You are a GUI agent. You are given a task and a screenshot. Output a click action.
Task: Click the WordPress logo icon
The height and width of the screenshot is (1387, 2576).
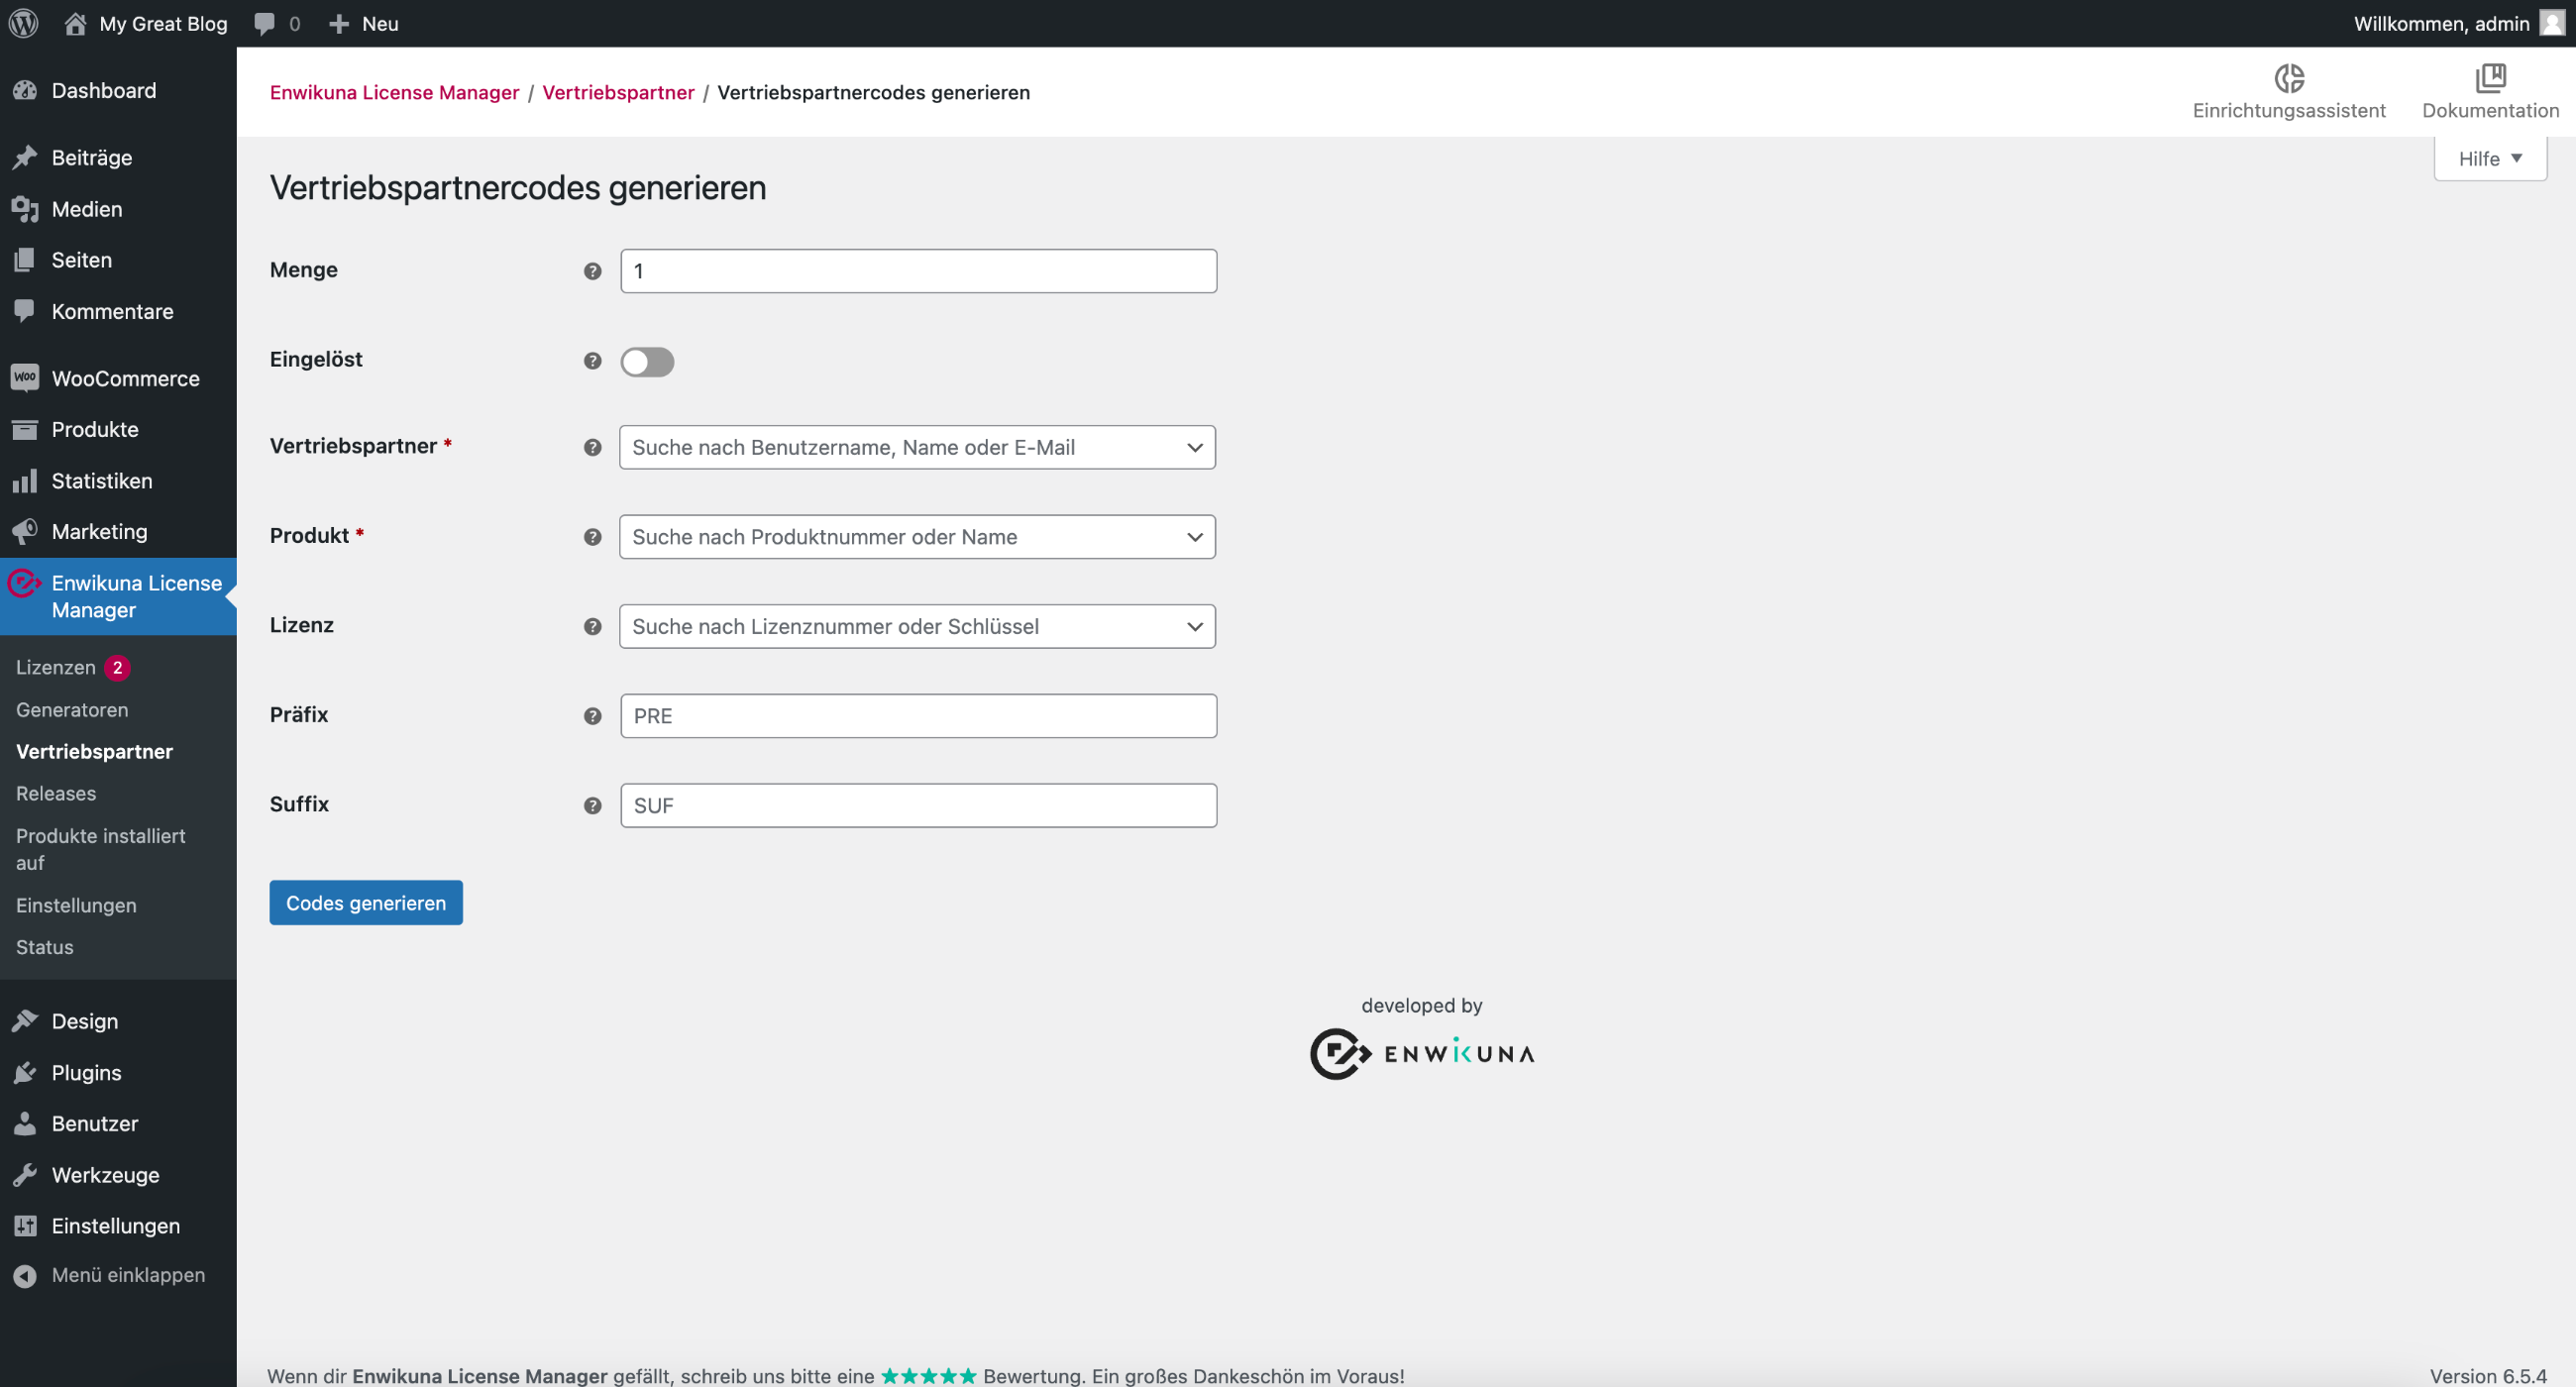[x=24, y=23]
